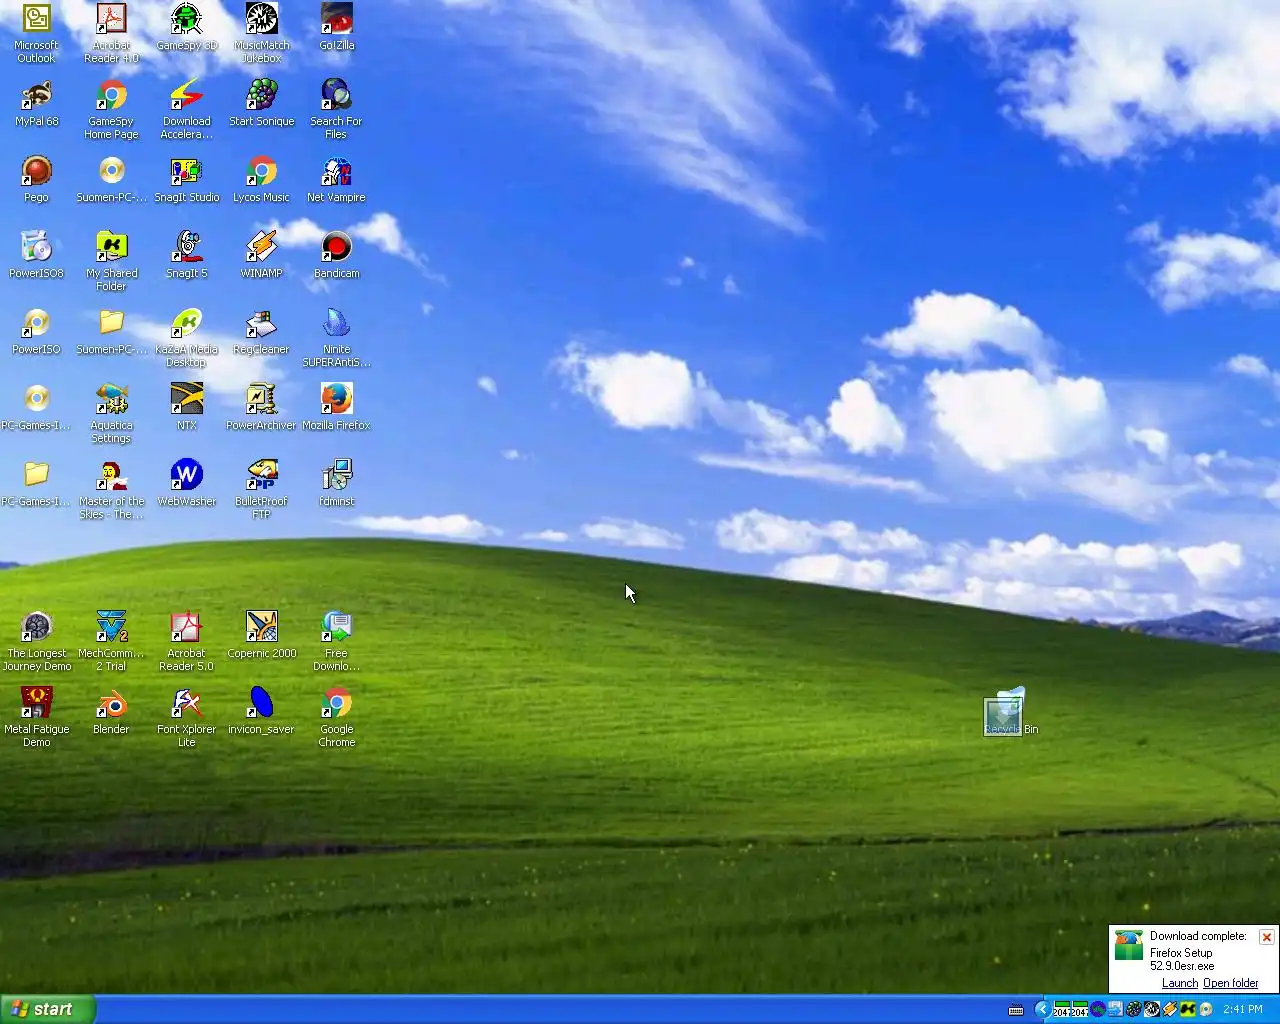Close the Download complete notification

(1266, 937)
